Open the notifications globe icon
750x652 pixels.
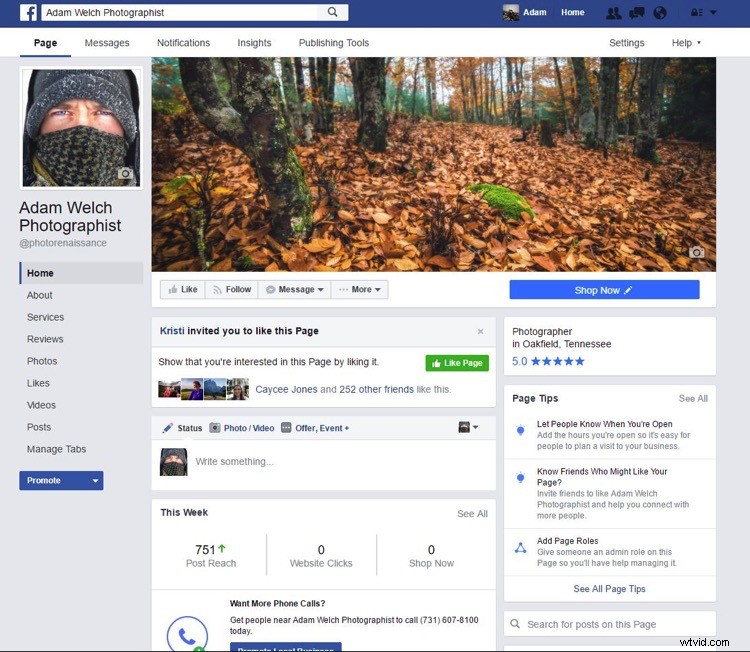pyautogui.click(x=660, y=13)
